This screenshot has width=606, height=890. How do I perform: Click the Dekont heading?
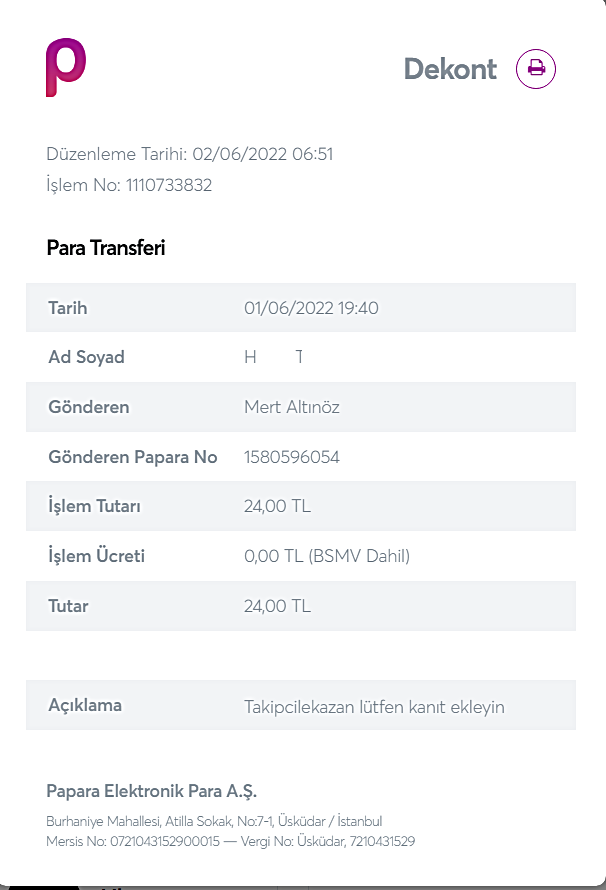coord(450,69)
